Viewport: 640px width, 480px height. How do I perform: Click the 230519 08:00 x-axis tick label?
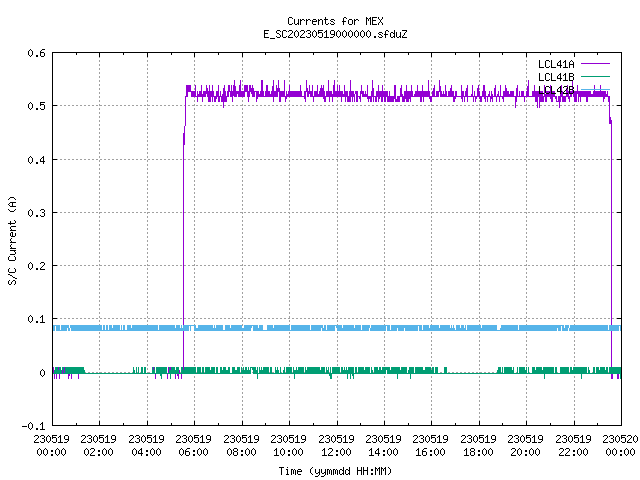pos(241,446)
